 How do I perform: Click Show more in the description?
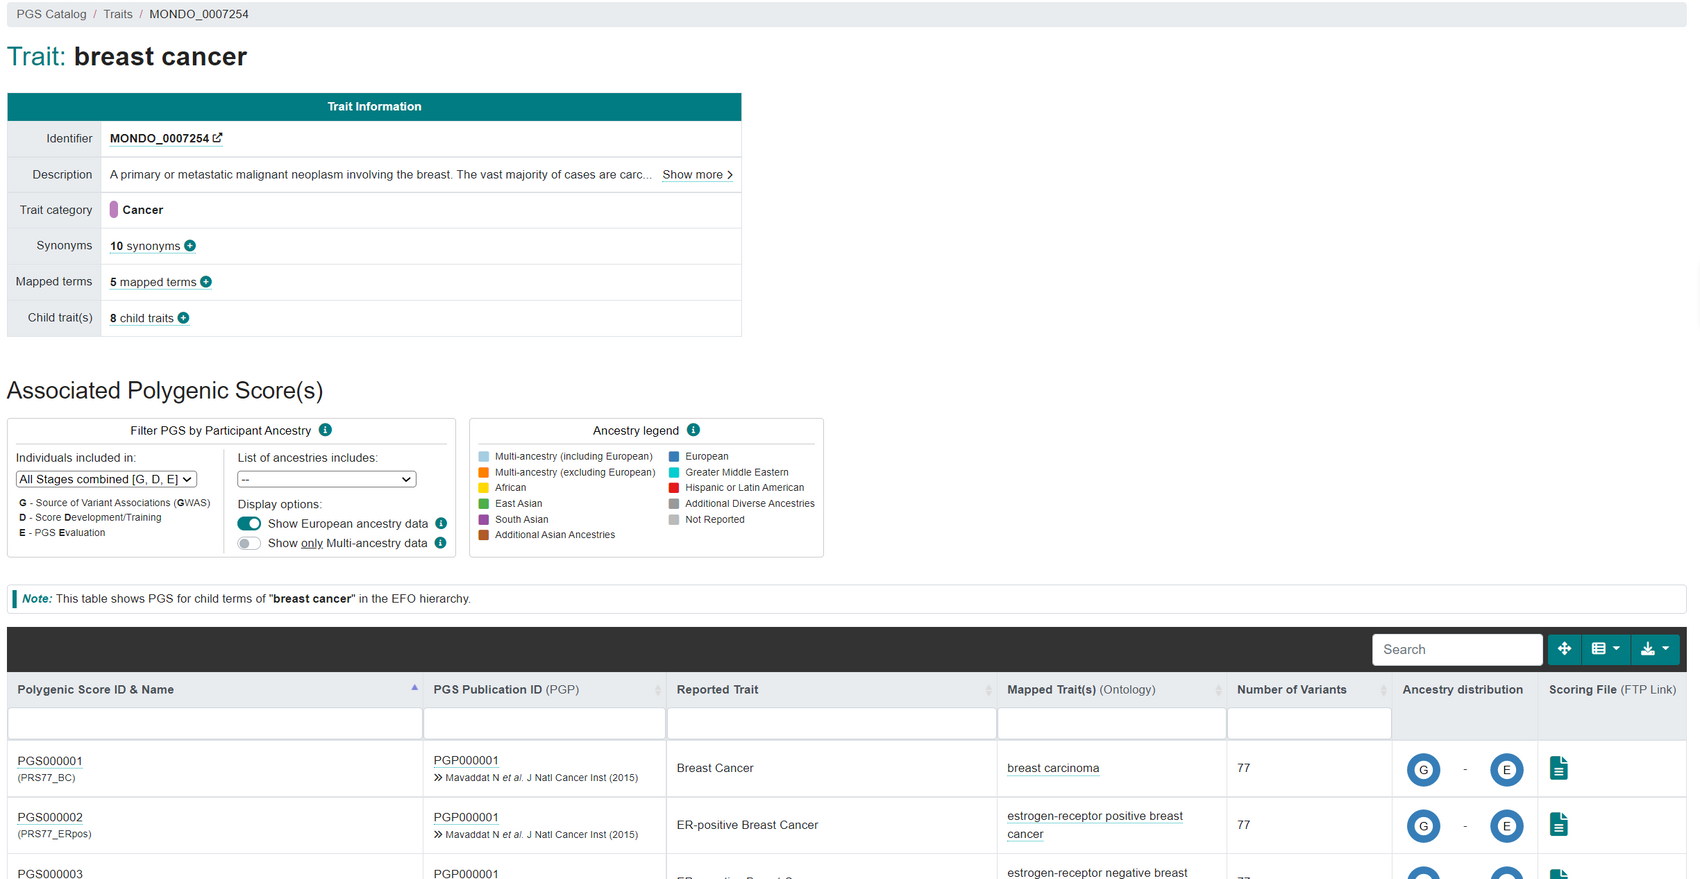697,174
